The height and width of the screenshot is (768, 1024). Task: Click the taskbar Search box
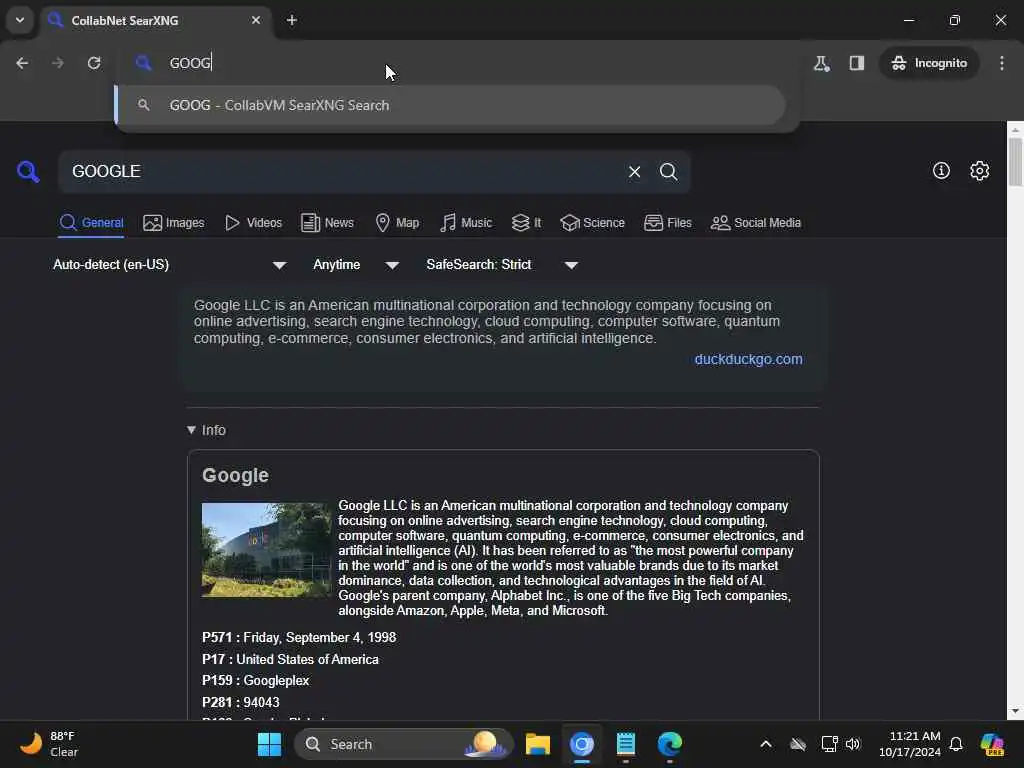[x=404, y=744]
